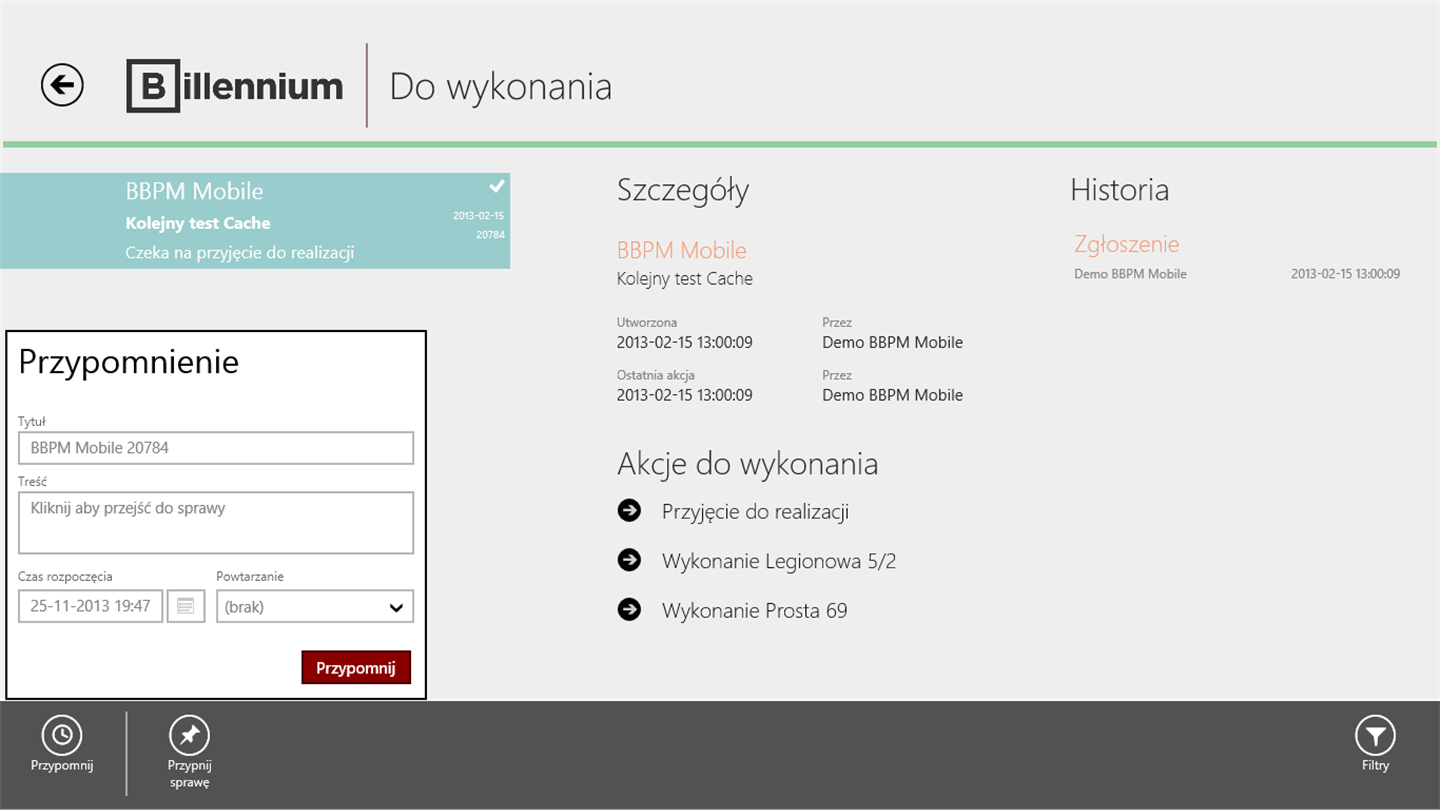Focus the Treść text area
Viewport: 1440px width, 810px height.
[x=216, y=523]
